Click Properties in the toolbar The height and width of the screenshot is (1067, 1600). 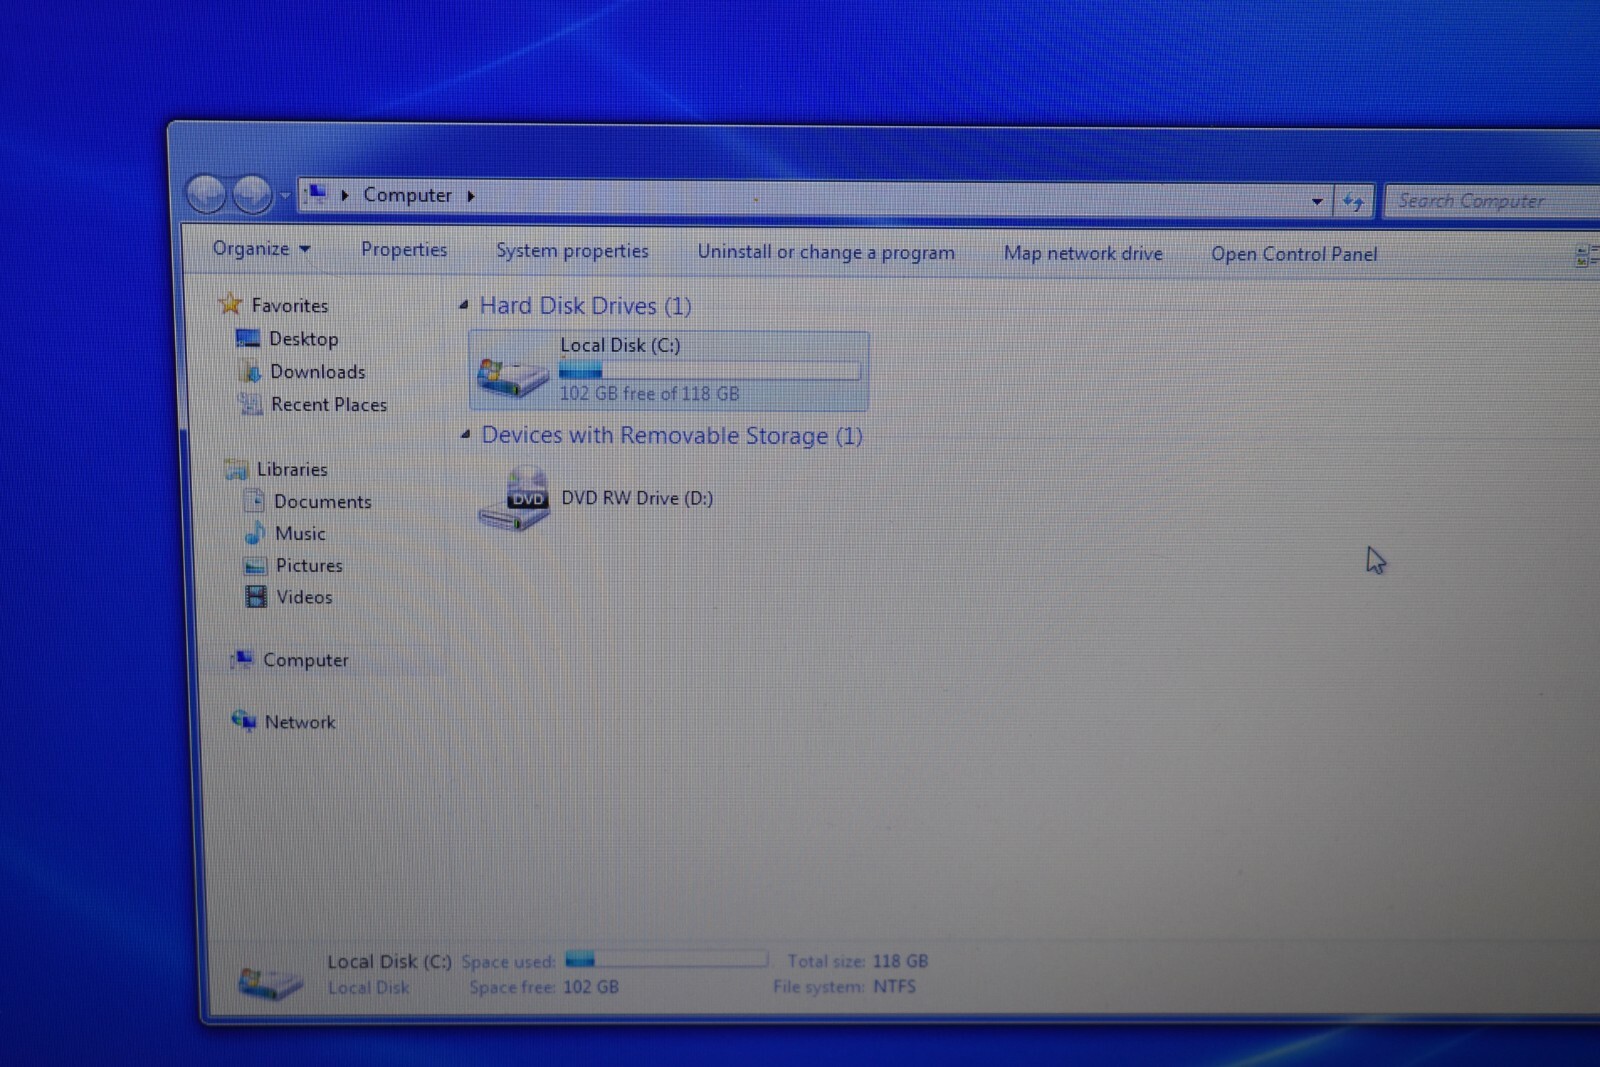coord(404,250)
